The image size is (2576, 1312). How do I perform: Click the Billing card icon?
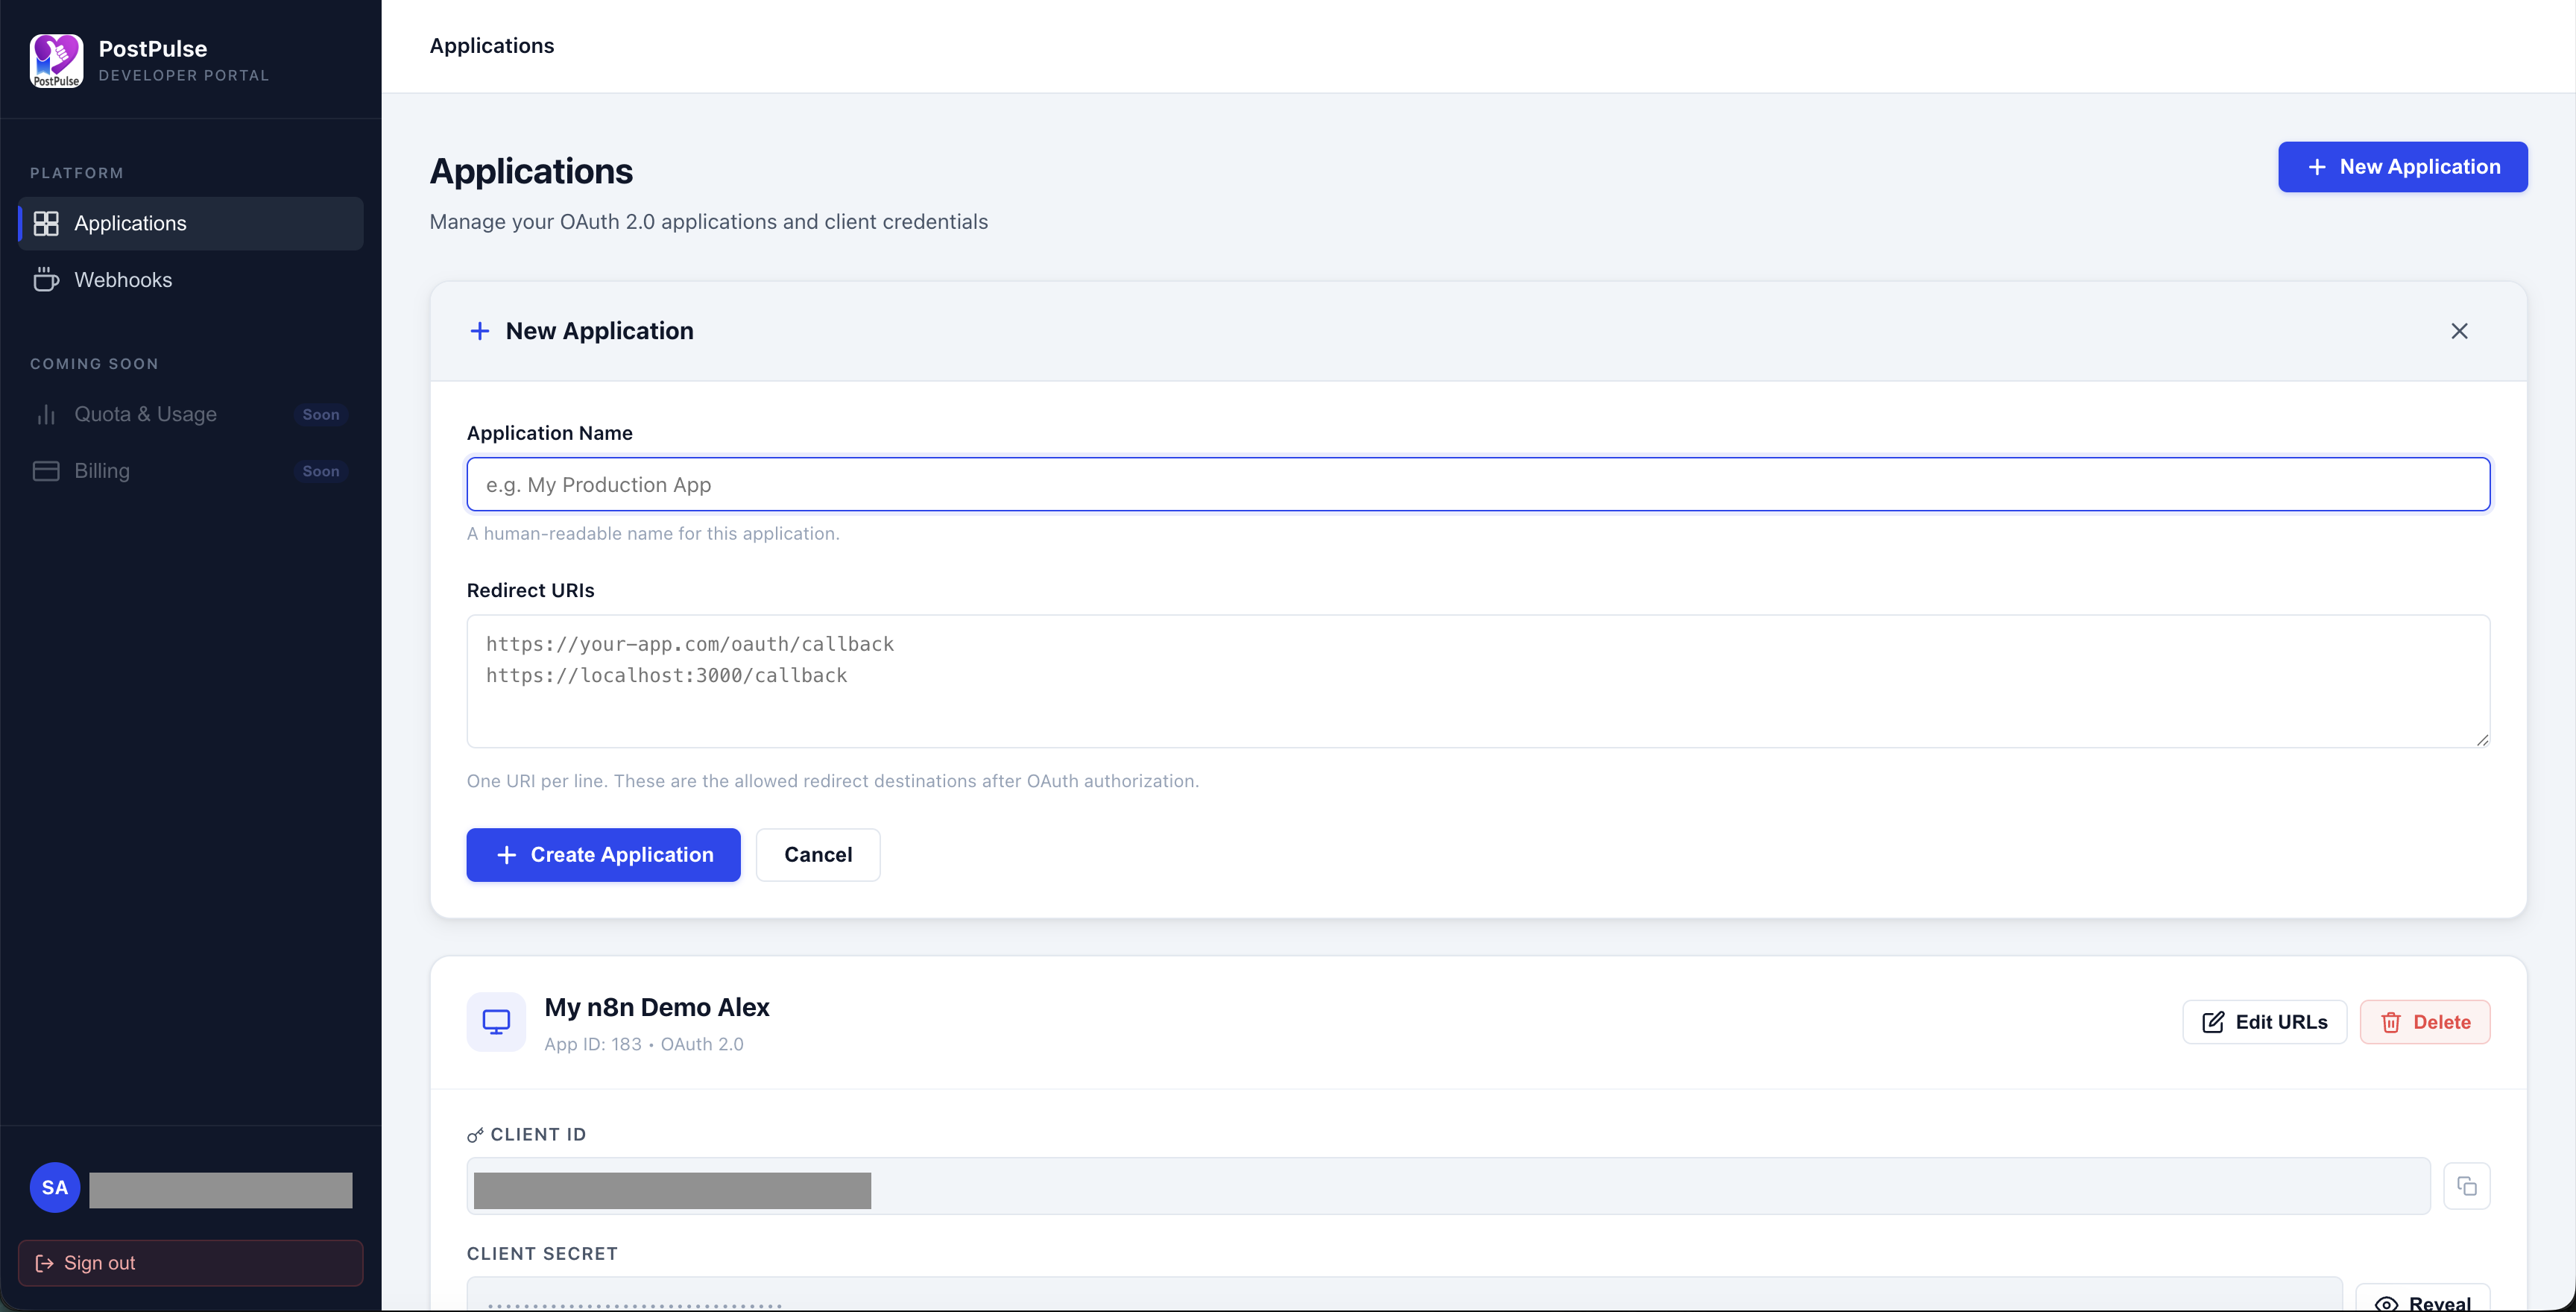pos(46,470)
